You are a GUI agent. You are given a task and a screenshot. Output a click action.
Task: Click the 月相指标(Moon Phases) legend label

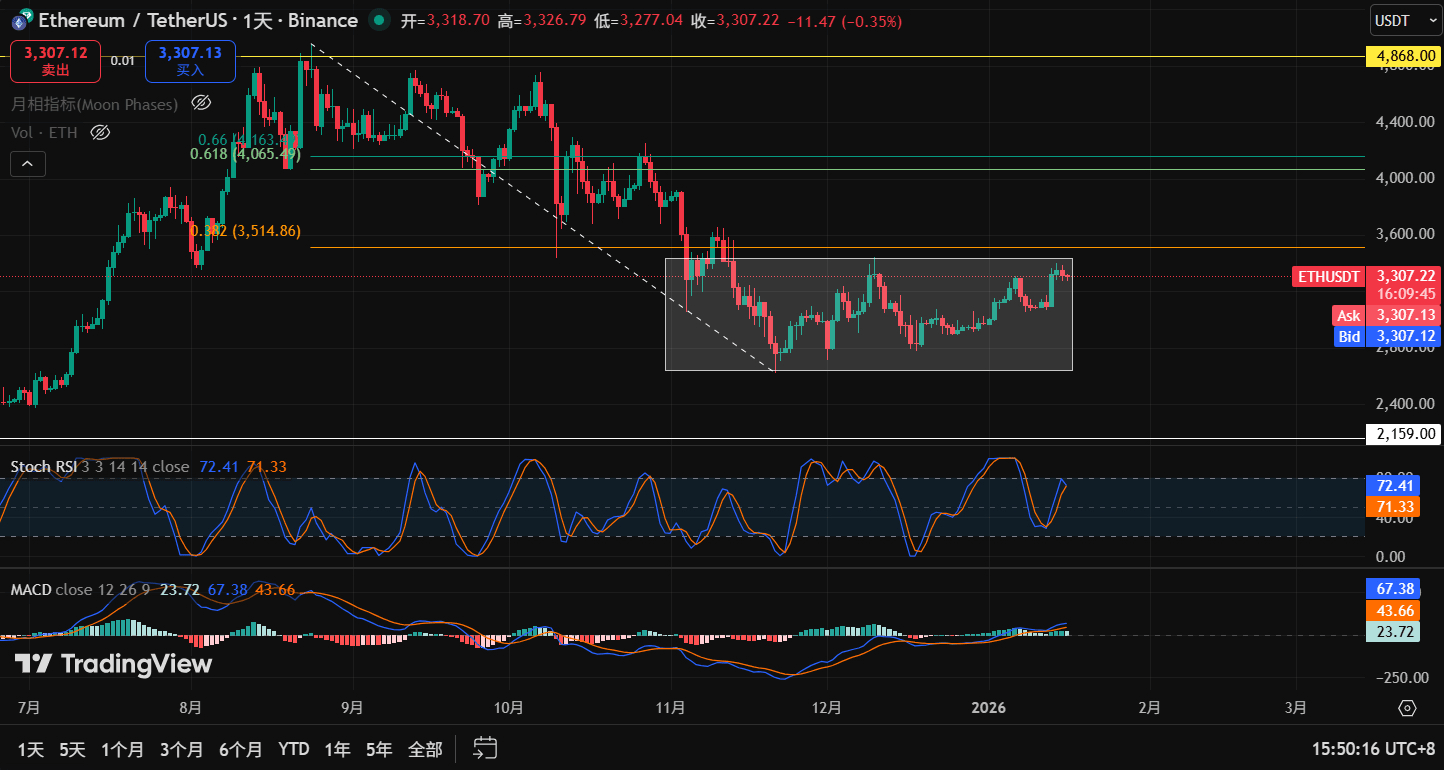pos(95,104)
